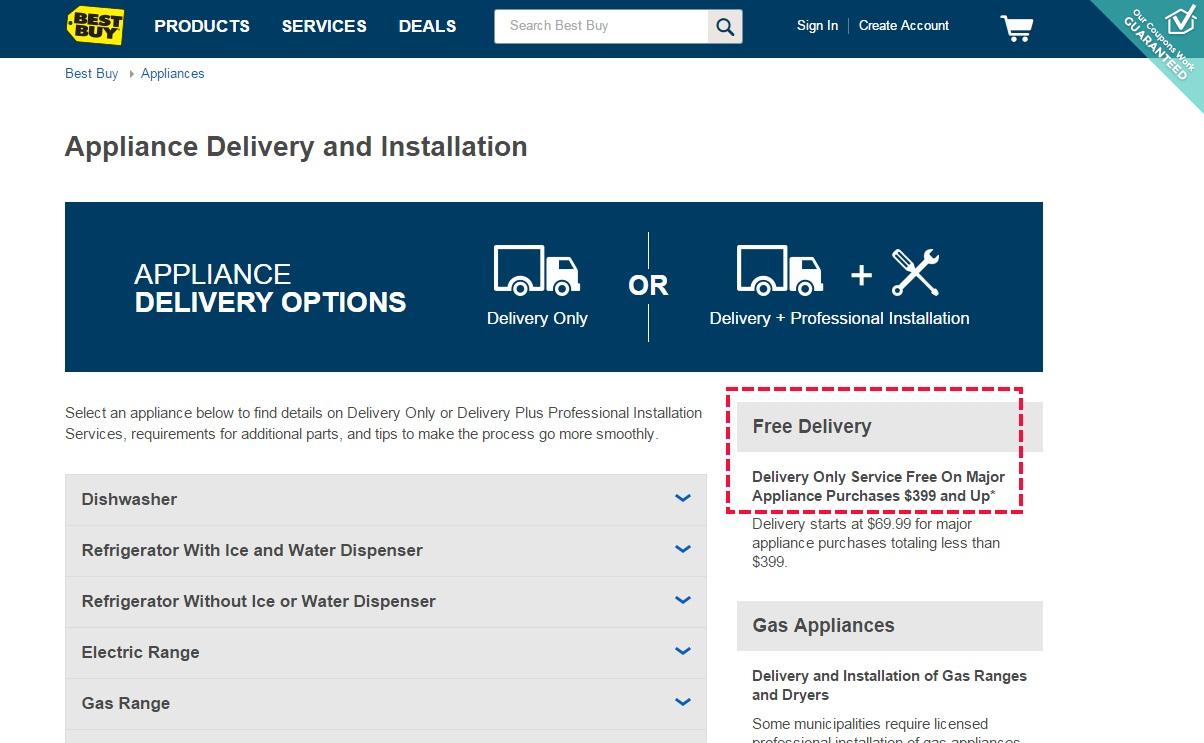This screenshot has height=743, width=1204.
Task: Open the Create Account link
Action: click(x=904, y=26)
